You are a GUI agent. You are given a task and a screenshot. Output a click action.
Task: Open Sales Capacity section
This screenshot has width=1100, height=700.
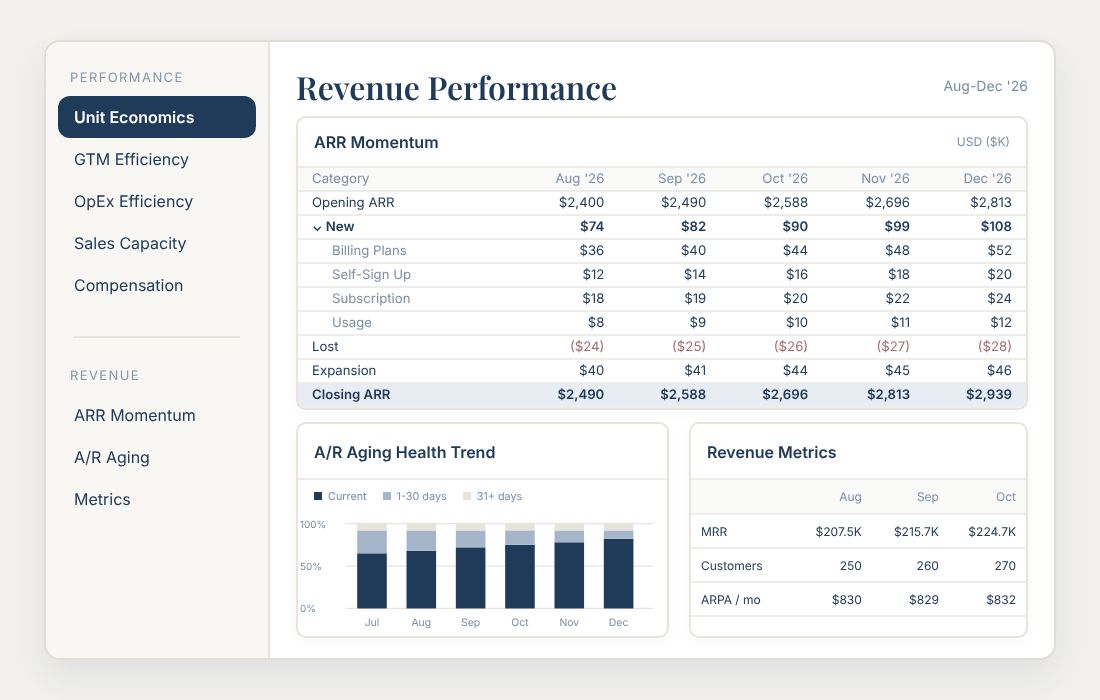click(x=130, y=243)
